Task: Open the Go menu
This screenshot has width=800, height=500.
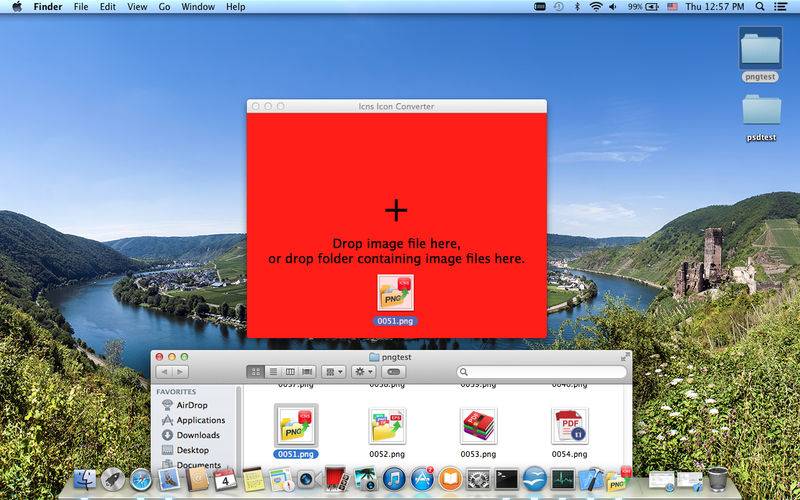Action: coord(164,7)
